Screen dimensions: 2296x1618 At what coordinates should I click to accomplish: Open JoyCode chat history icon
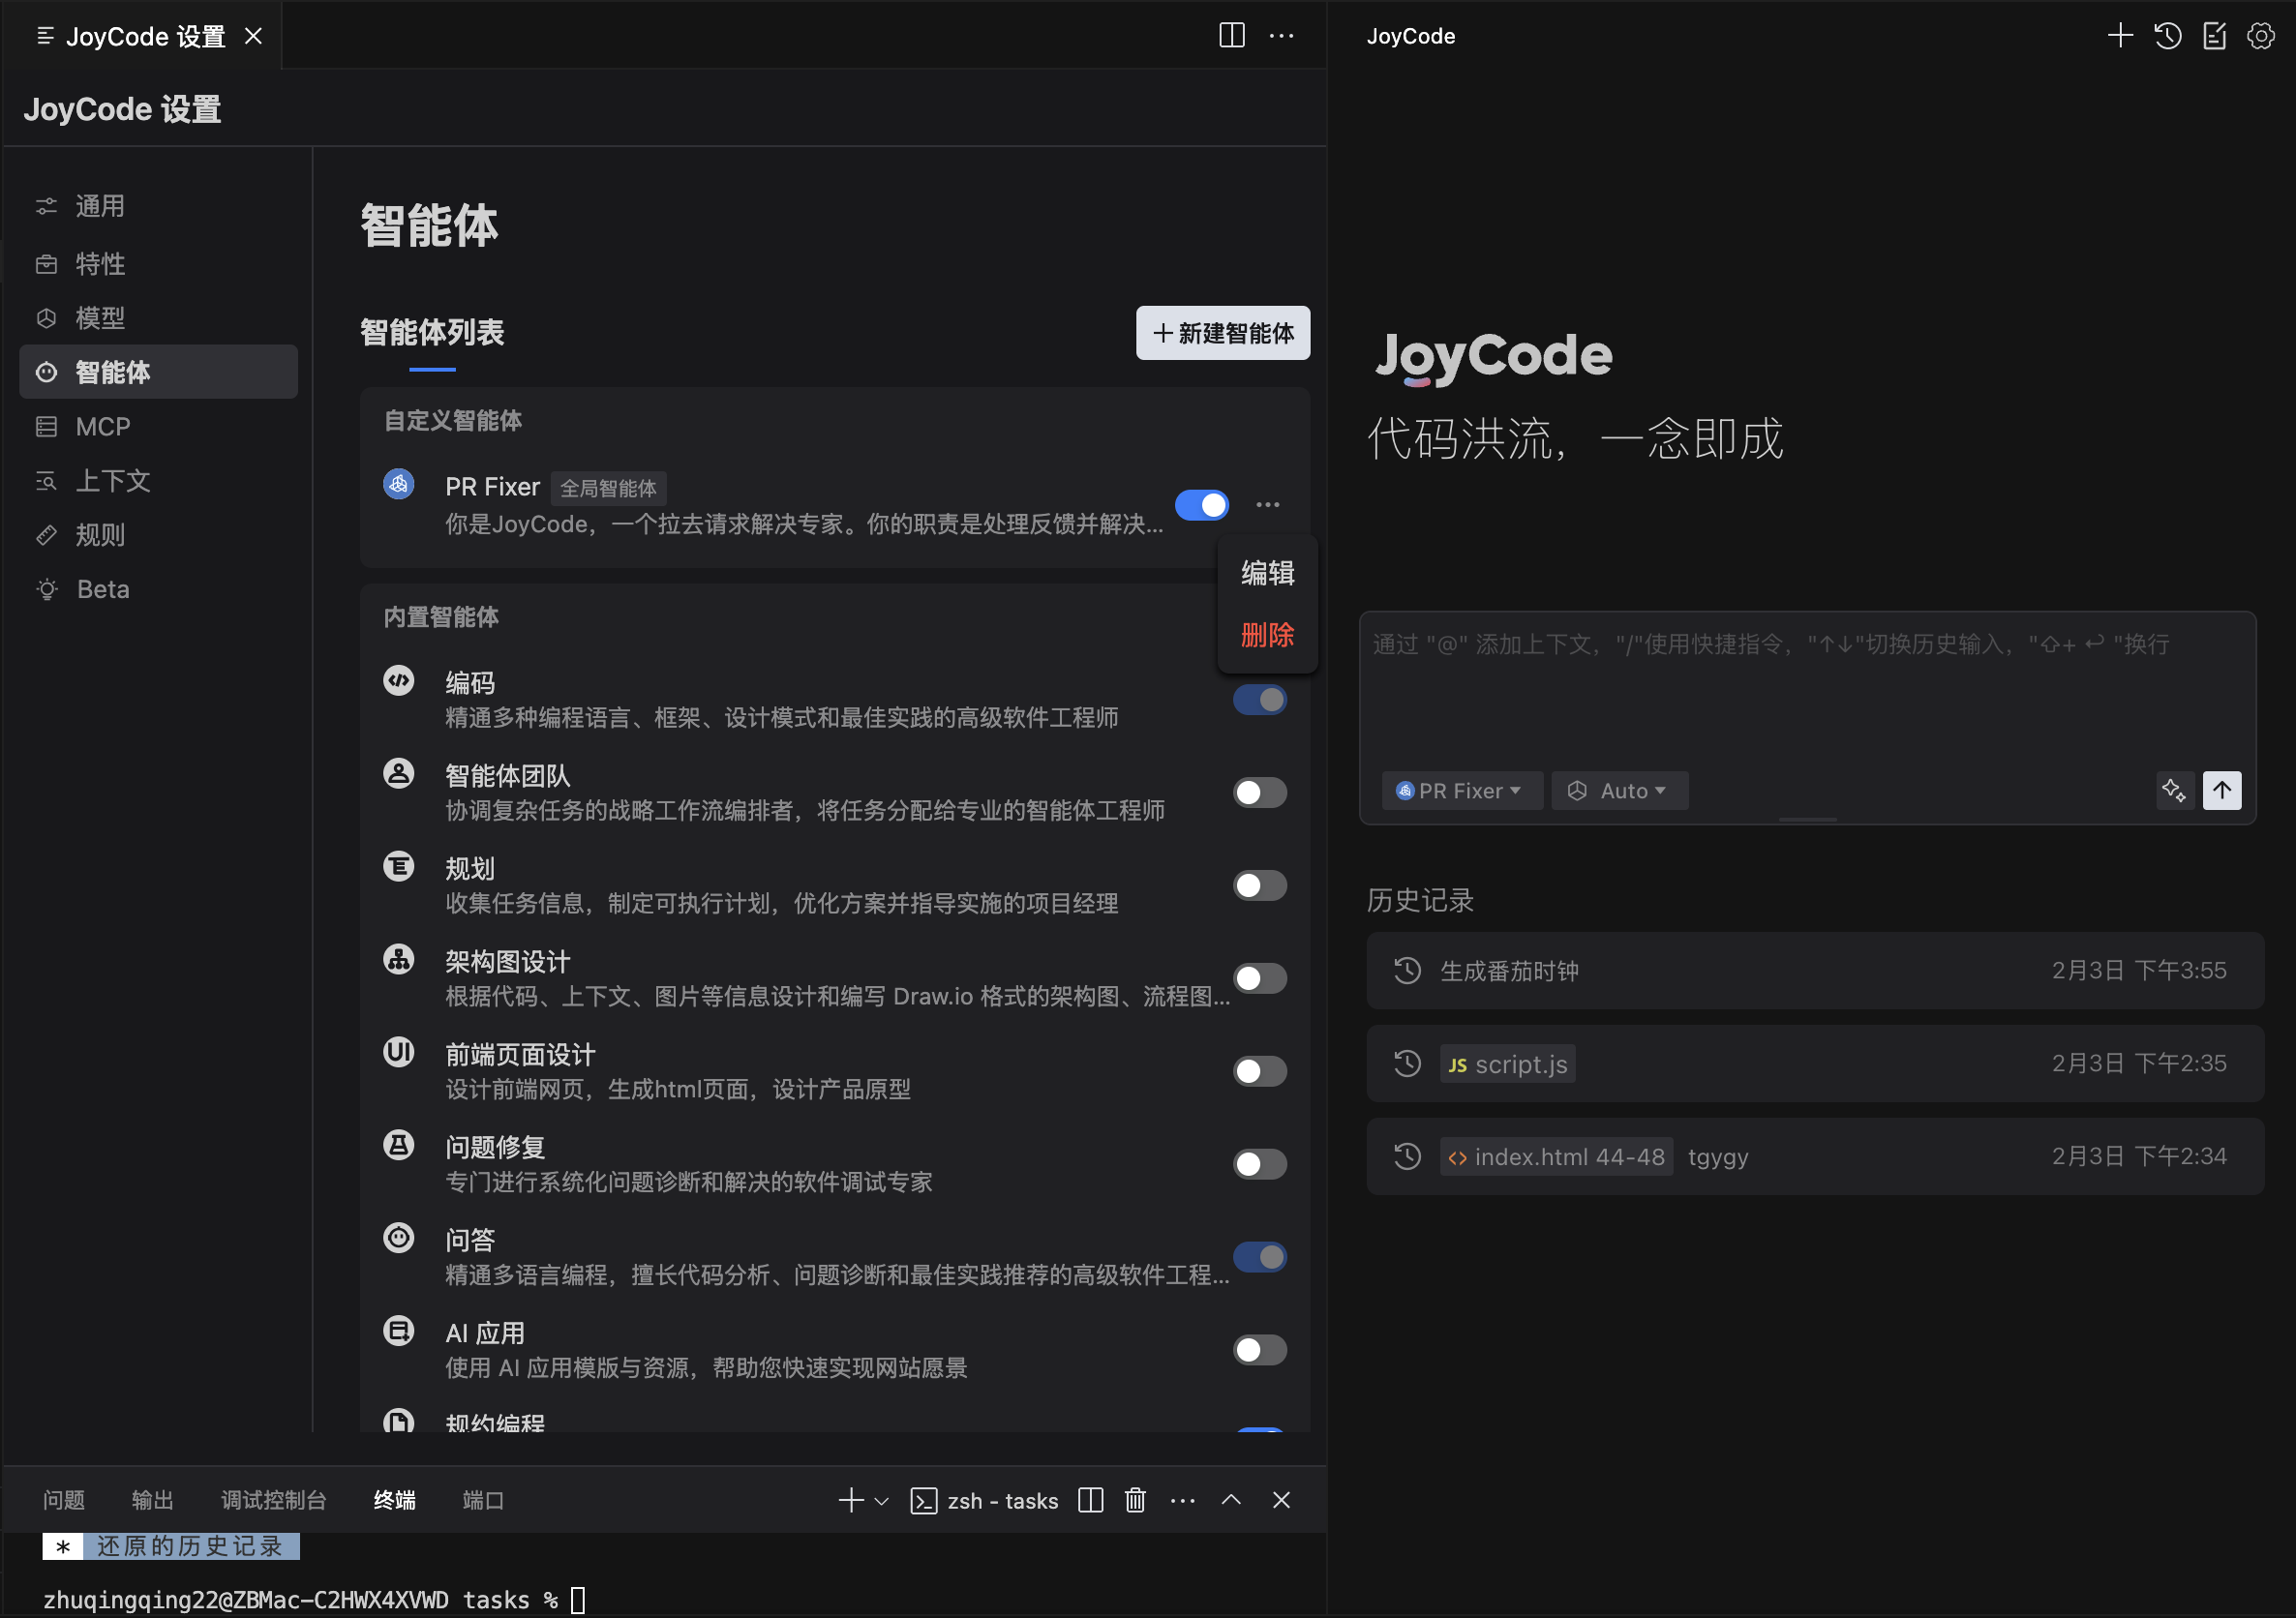click(2167, 36)
